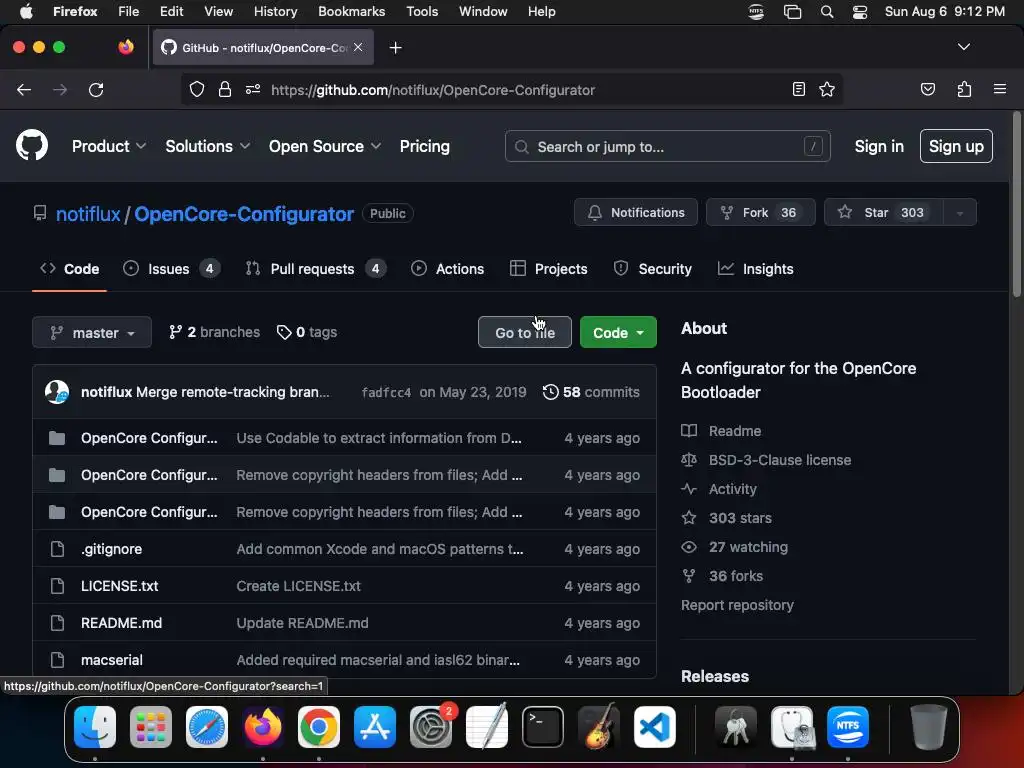1024x768 pixels.
Task: Open the macserial file
Action: coord(112,660)
